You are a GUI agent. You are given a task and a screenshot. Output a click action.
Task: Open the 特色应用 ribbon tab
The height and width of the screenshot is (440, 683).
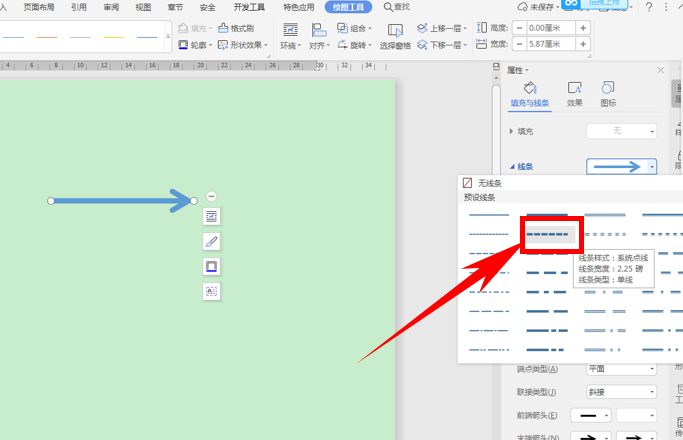point(299,7)
